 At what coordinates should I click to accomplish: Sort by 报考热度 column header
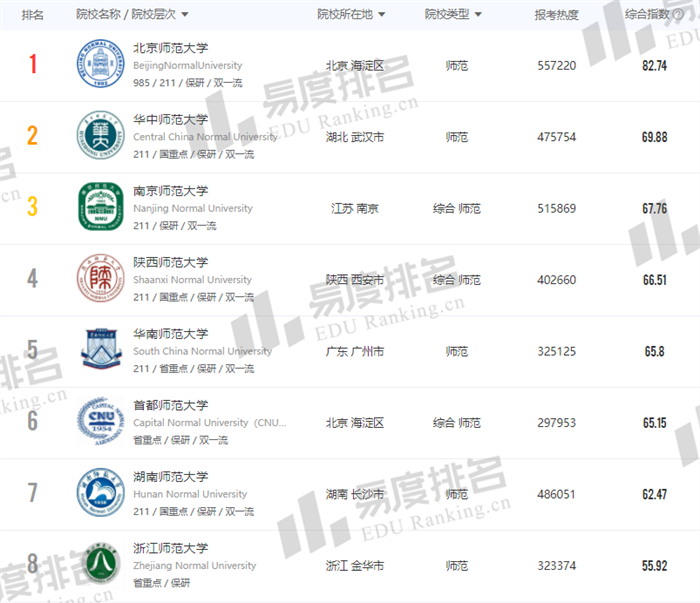click(x=556, y=15)
